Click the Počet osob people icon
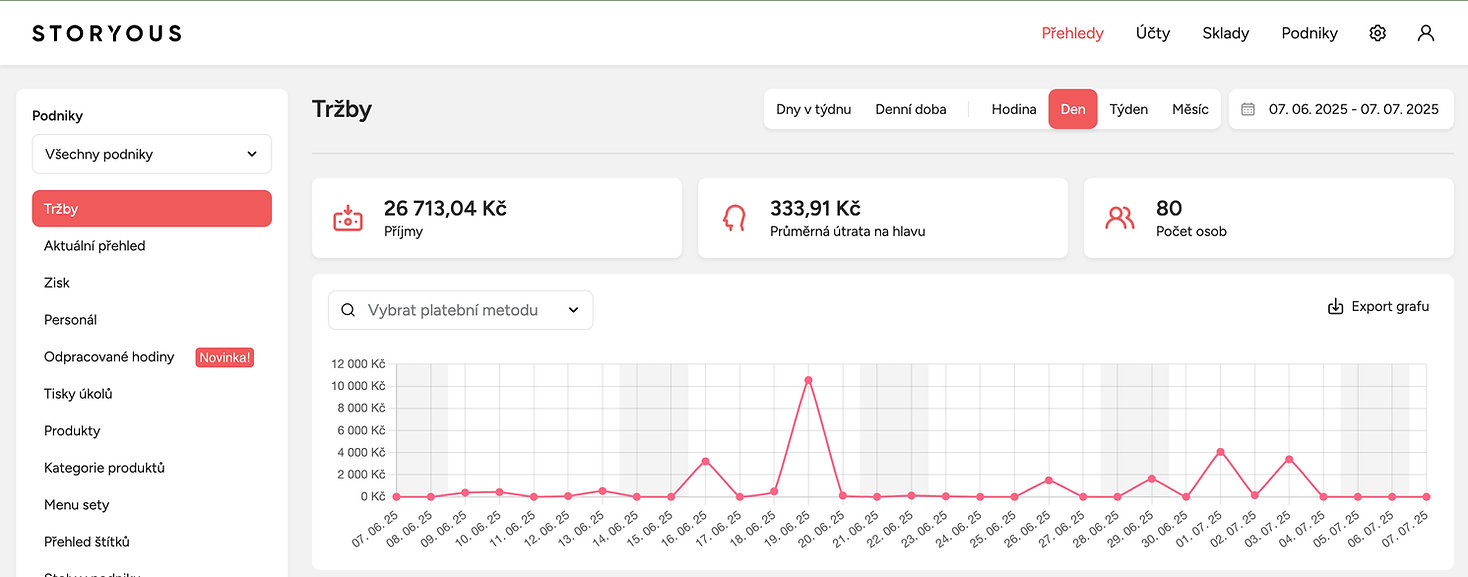Screen dimensions: 1468x577 click(1120, 218)
